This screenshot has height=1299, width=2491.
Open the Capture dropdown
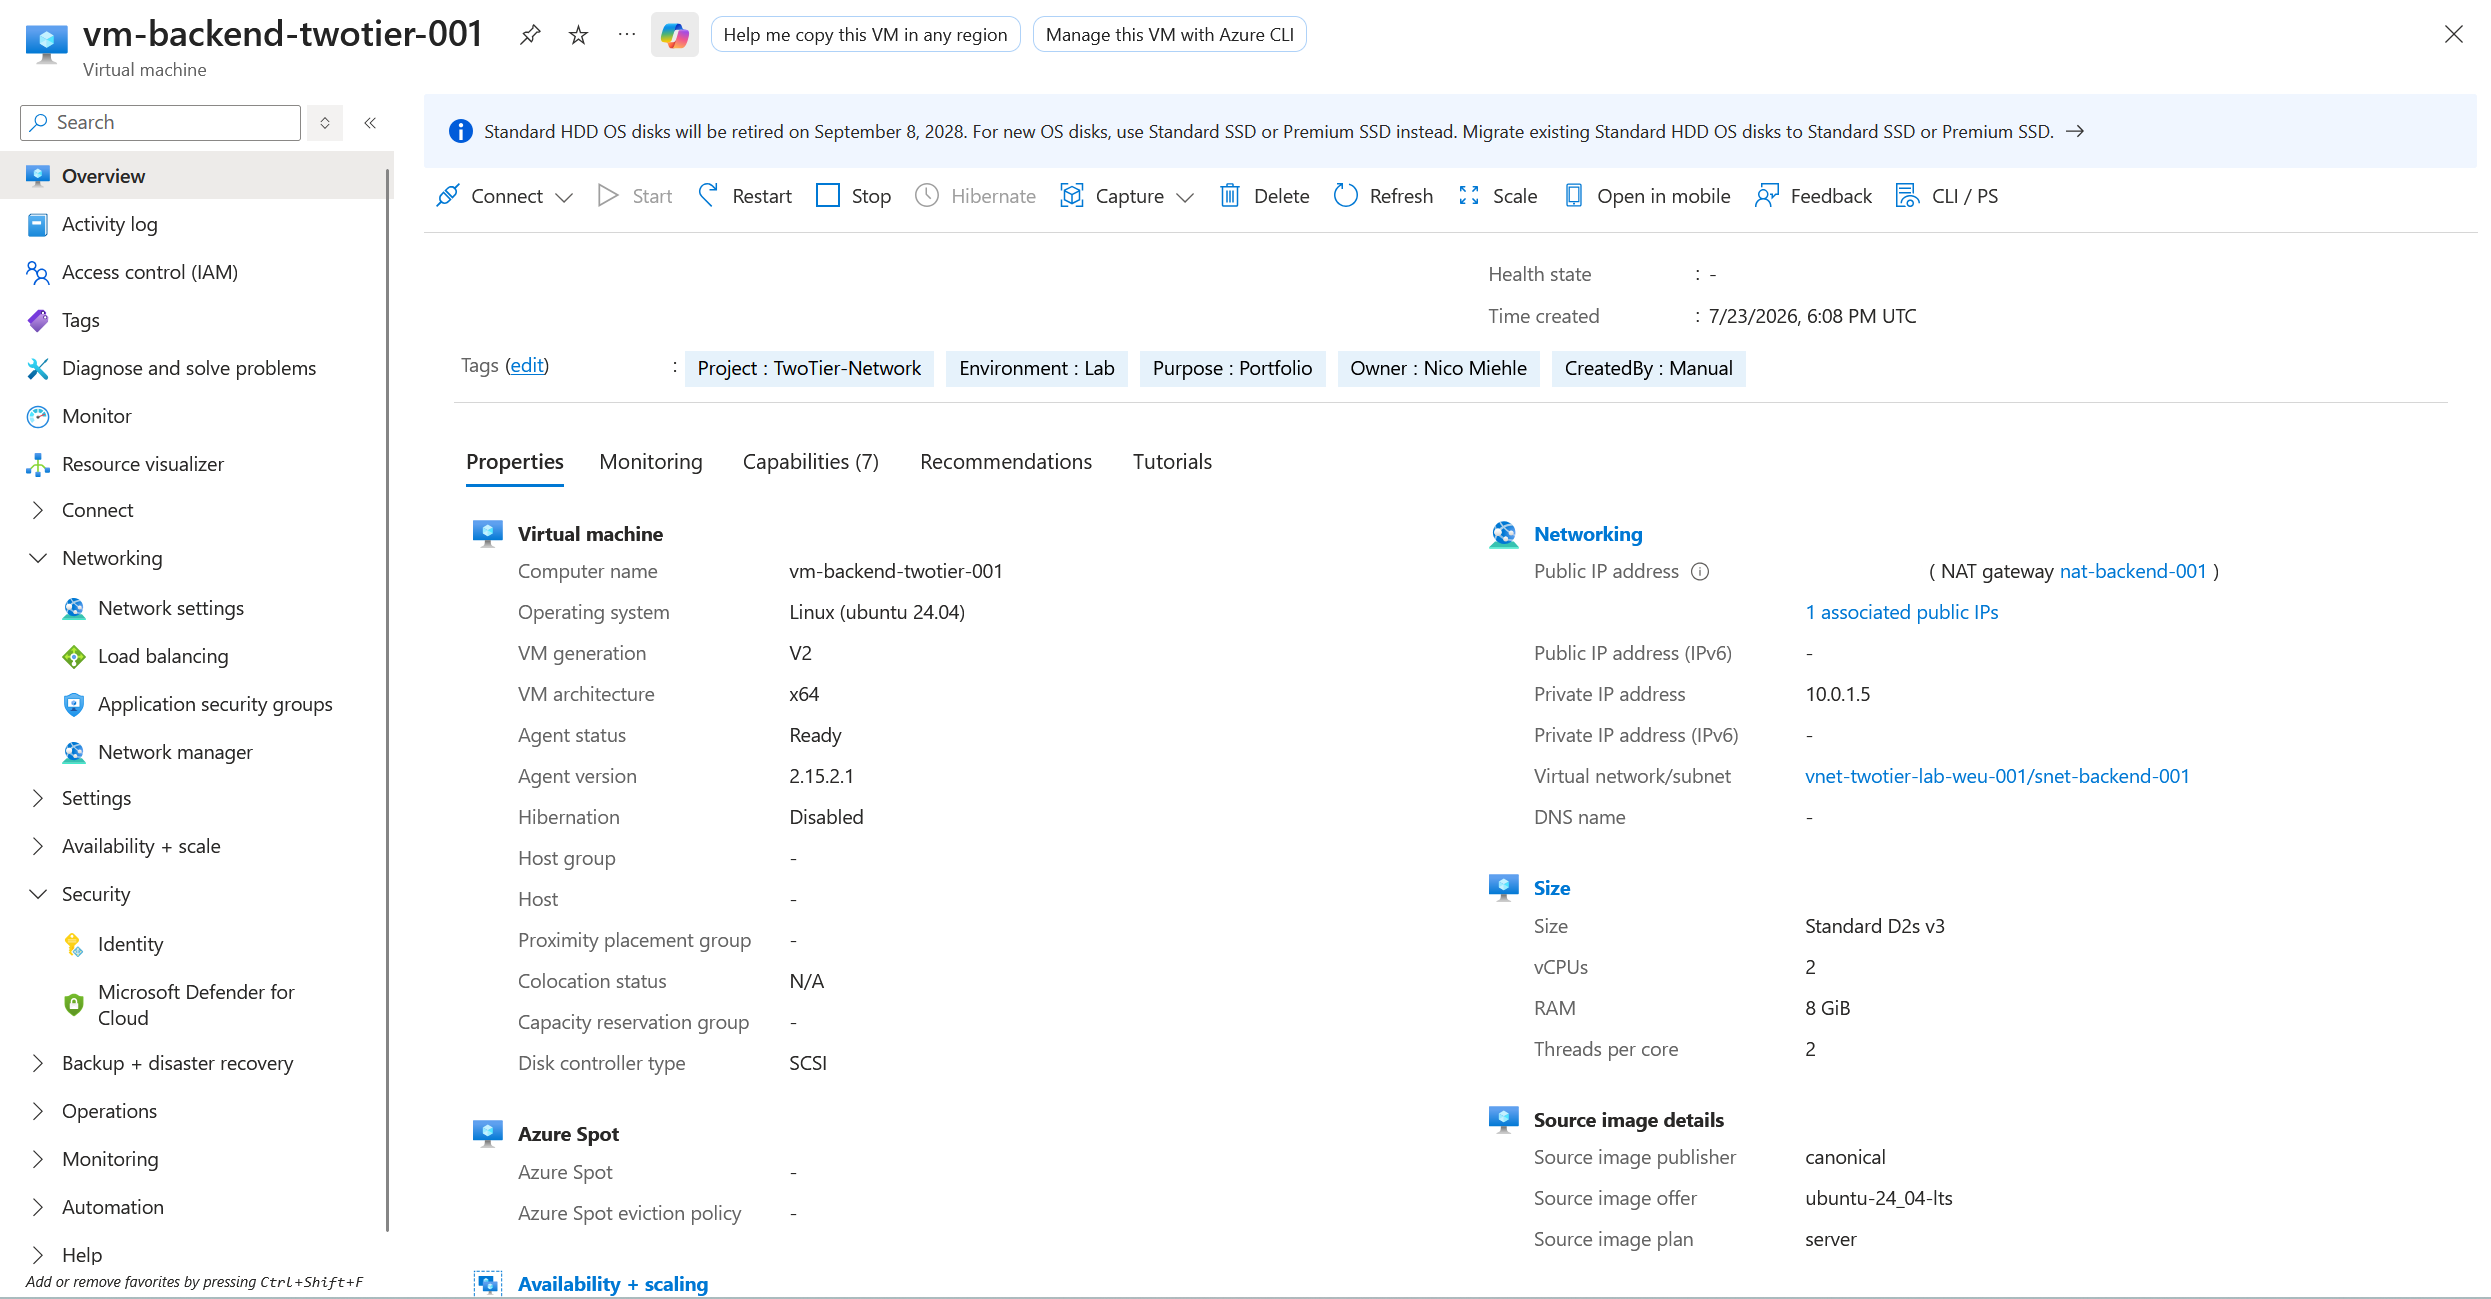[x=1127, y=196]
